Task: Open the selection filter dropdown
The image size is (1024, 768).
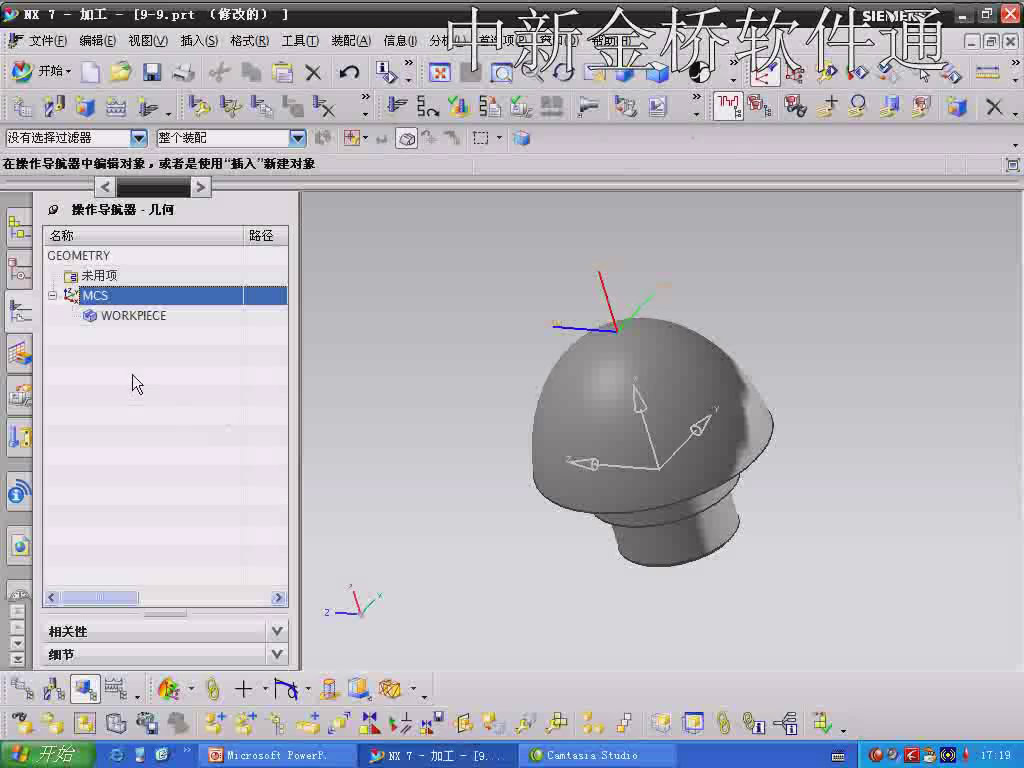Action: pos(138,138)
